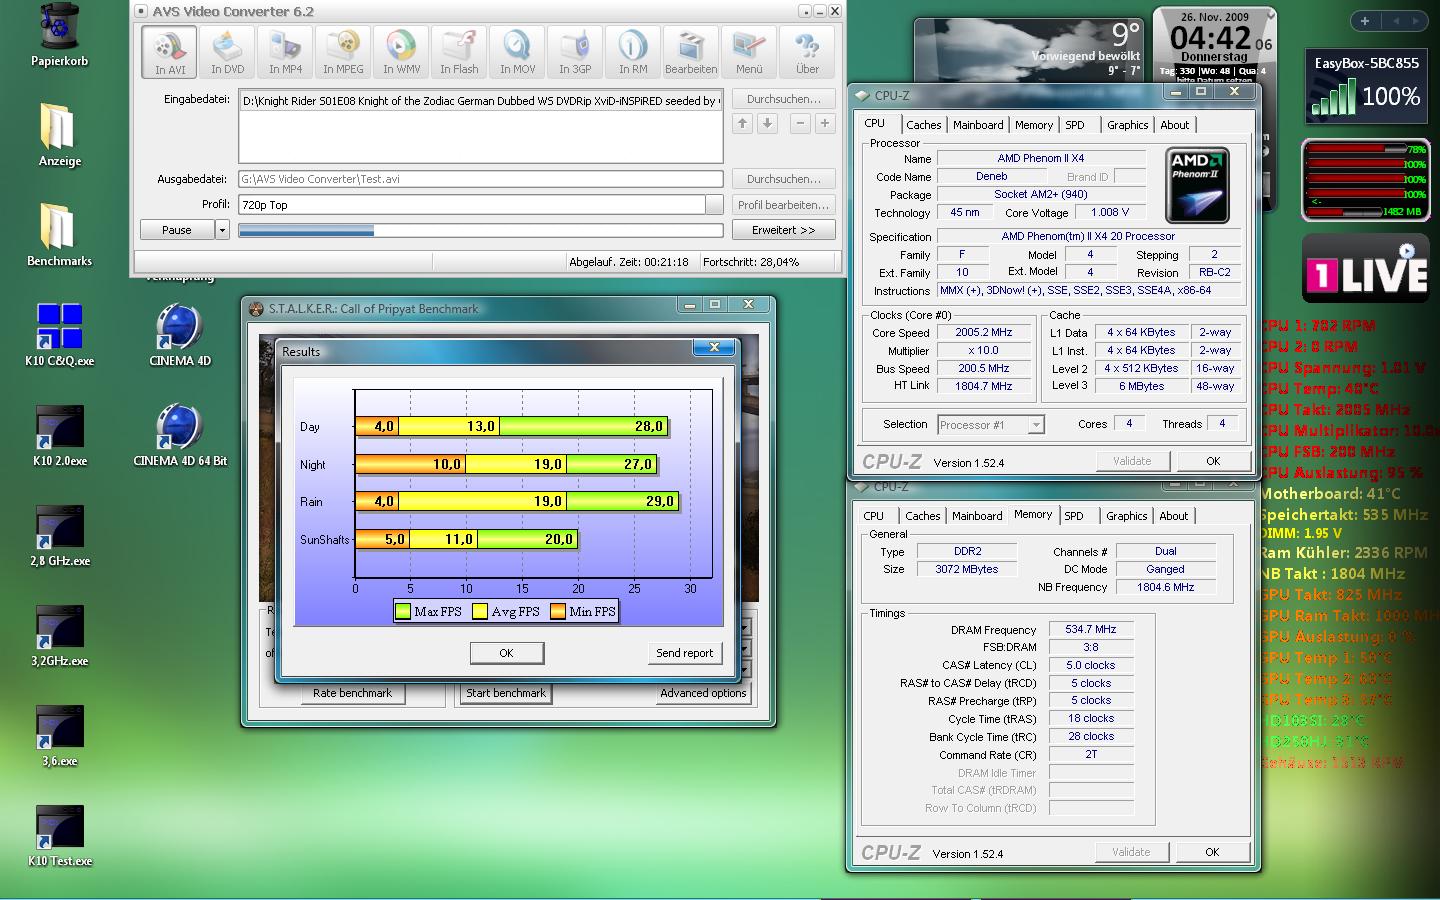Expand the Pause button arrow menu

click(x=222, y=230)
